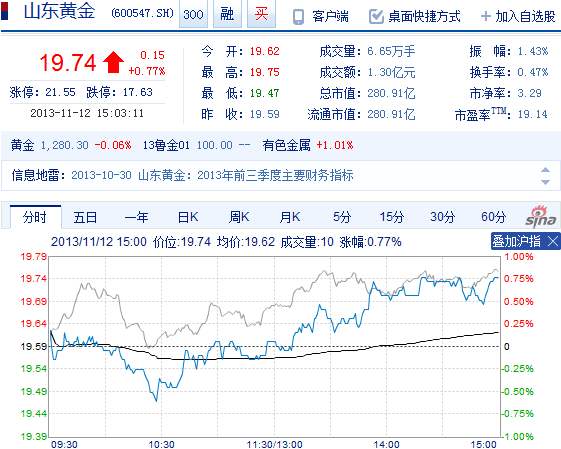Screen dimensions: 561x449
Task: Click the Sina logo icon
Action: (541, 217)
